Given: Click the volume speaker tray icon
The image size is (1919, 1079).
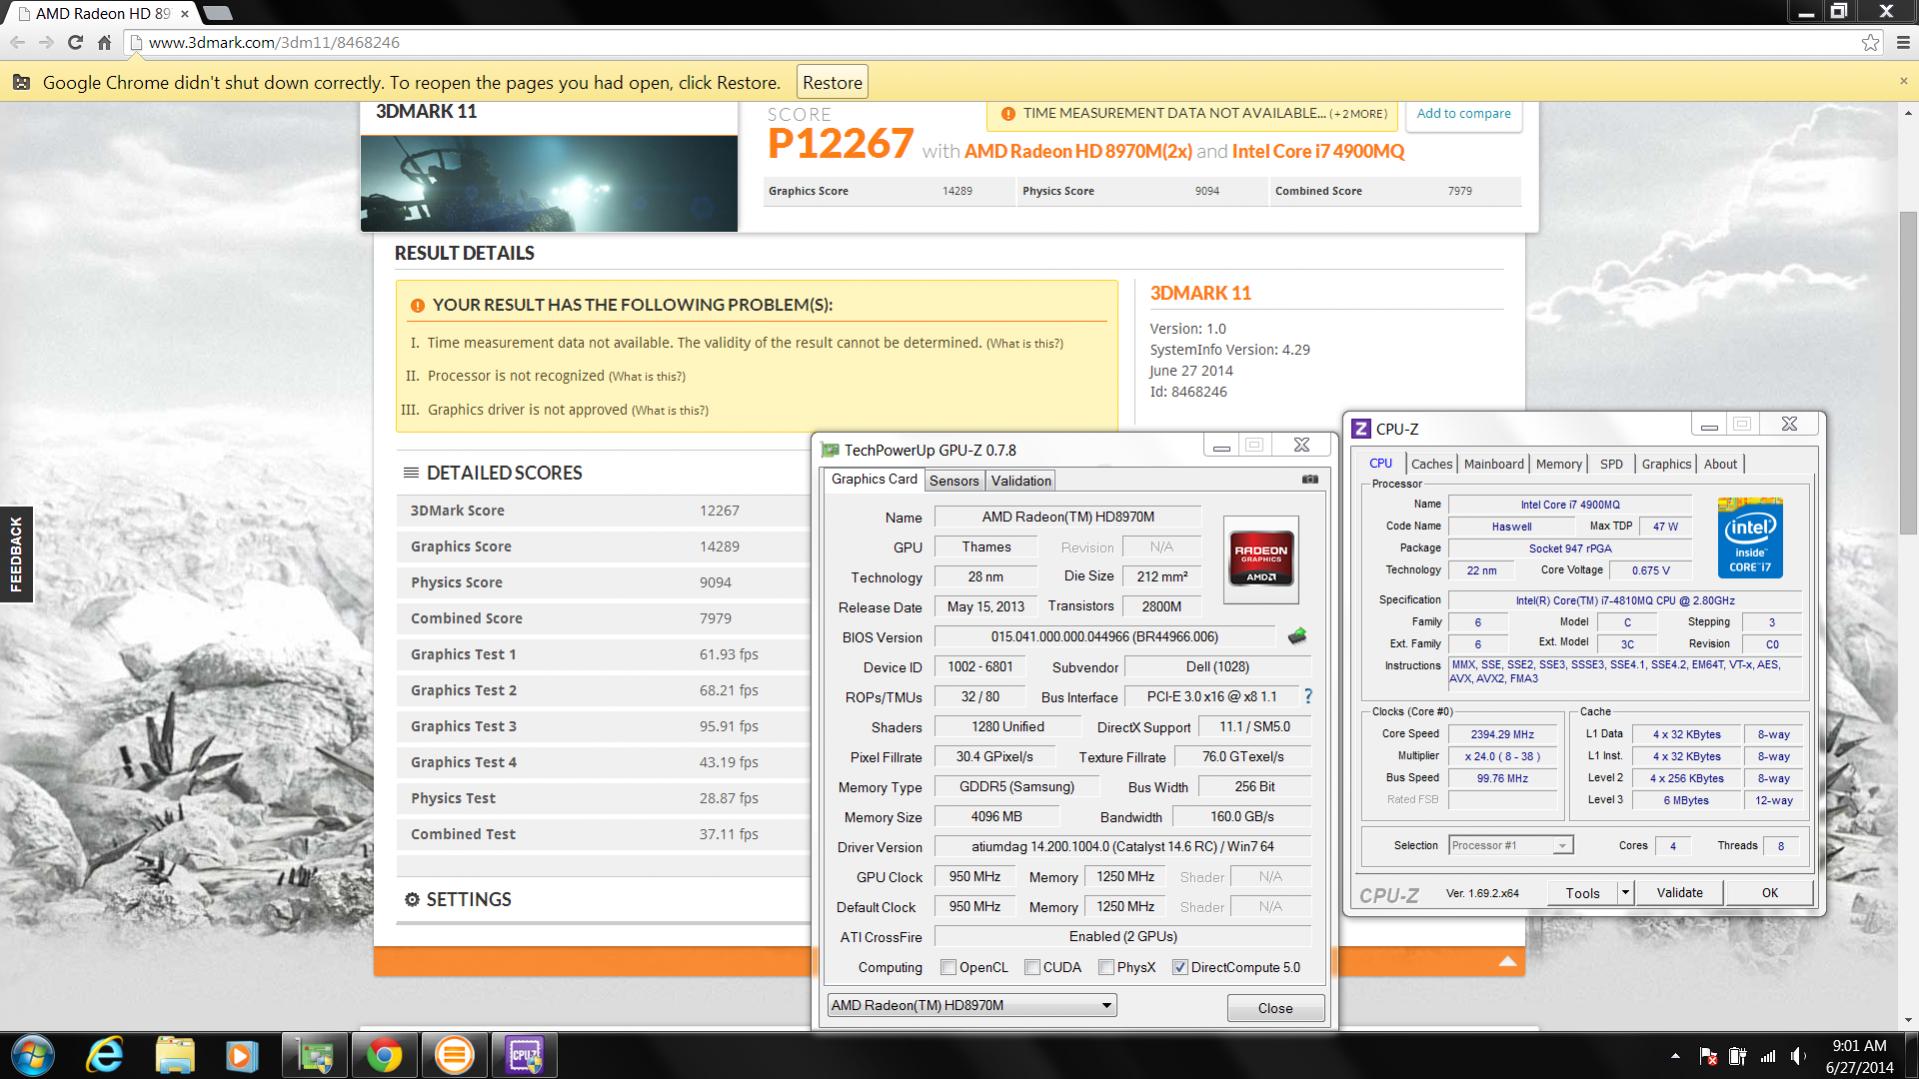Looking at the screenshot, I should (1799, 1056).
